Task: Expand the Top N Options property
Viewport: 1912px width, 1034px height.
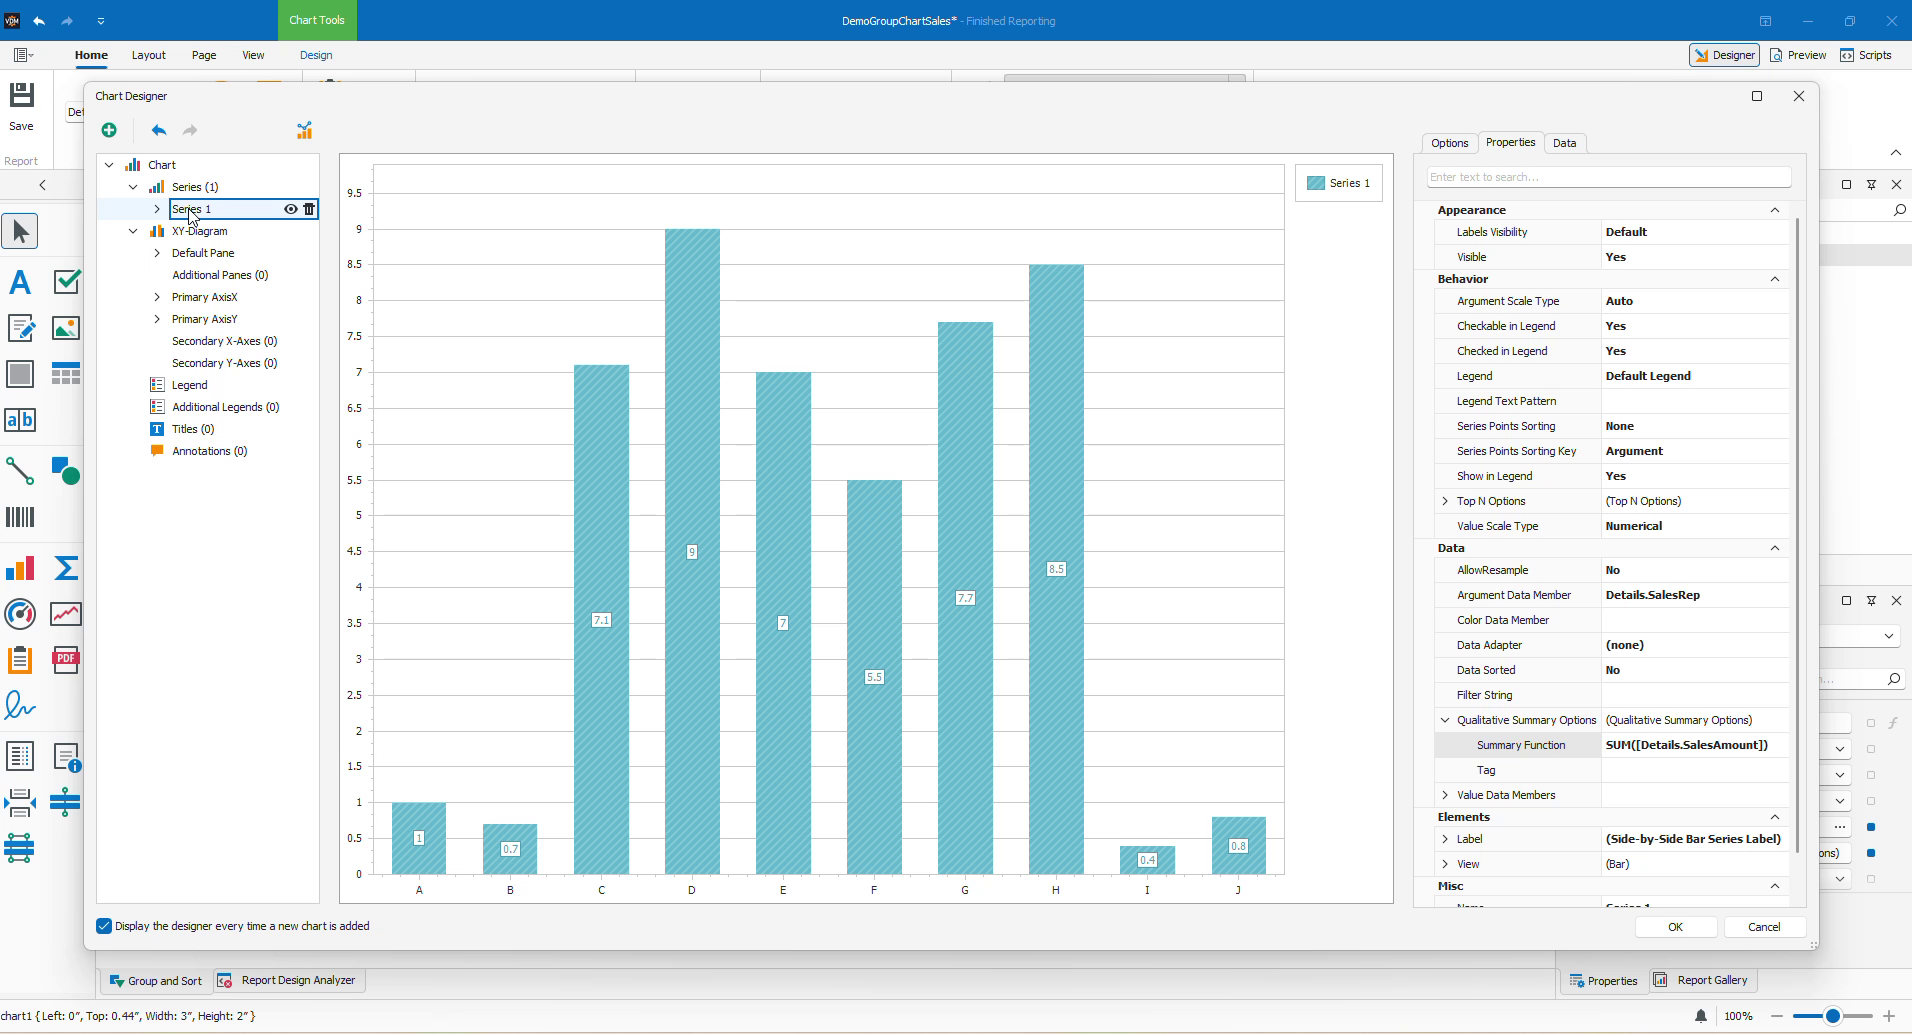Action: tap(1445, 501)
